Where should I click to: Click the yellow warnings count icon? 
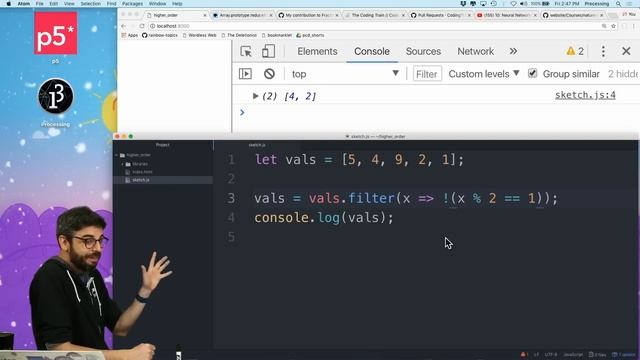coord(575,51)
